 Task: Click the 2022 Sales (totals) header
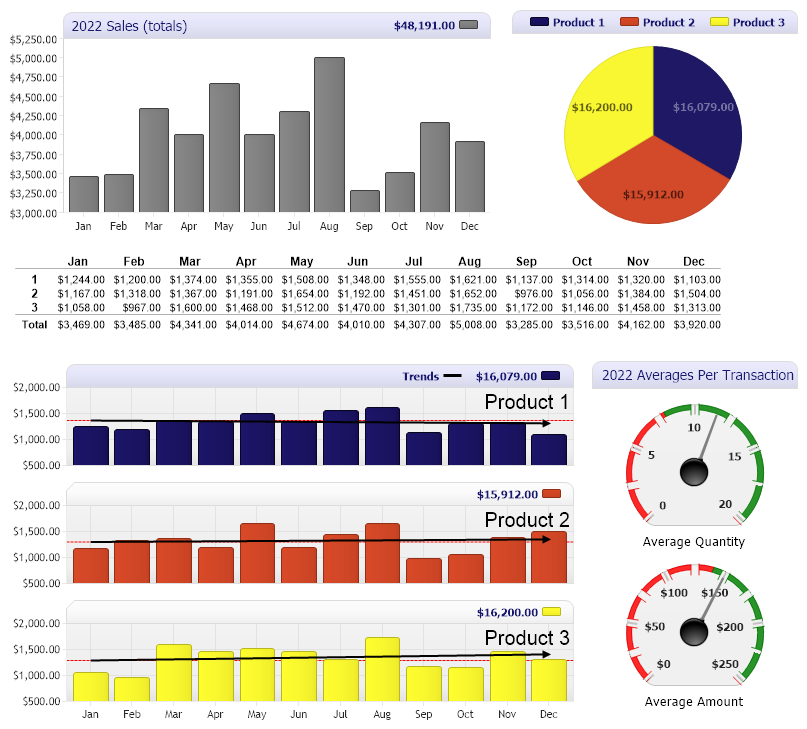tap(129, 26)
